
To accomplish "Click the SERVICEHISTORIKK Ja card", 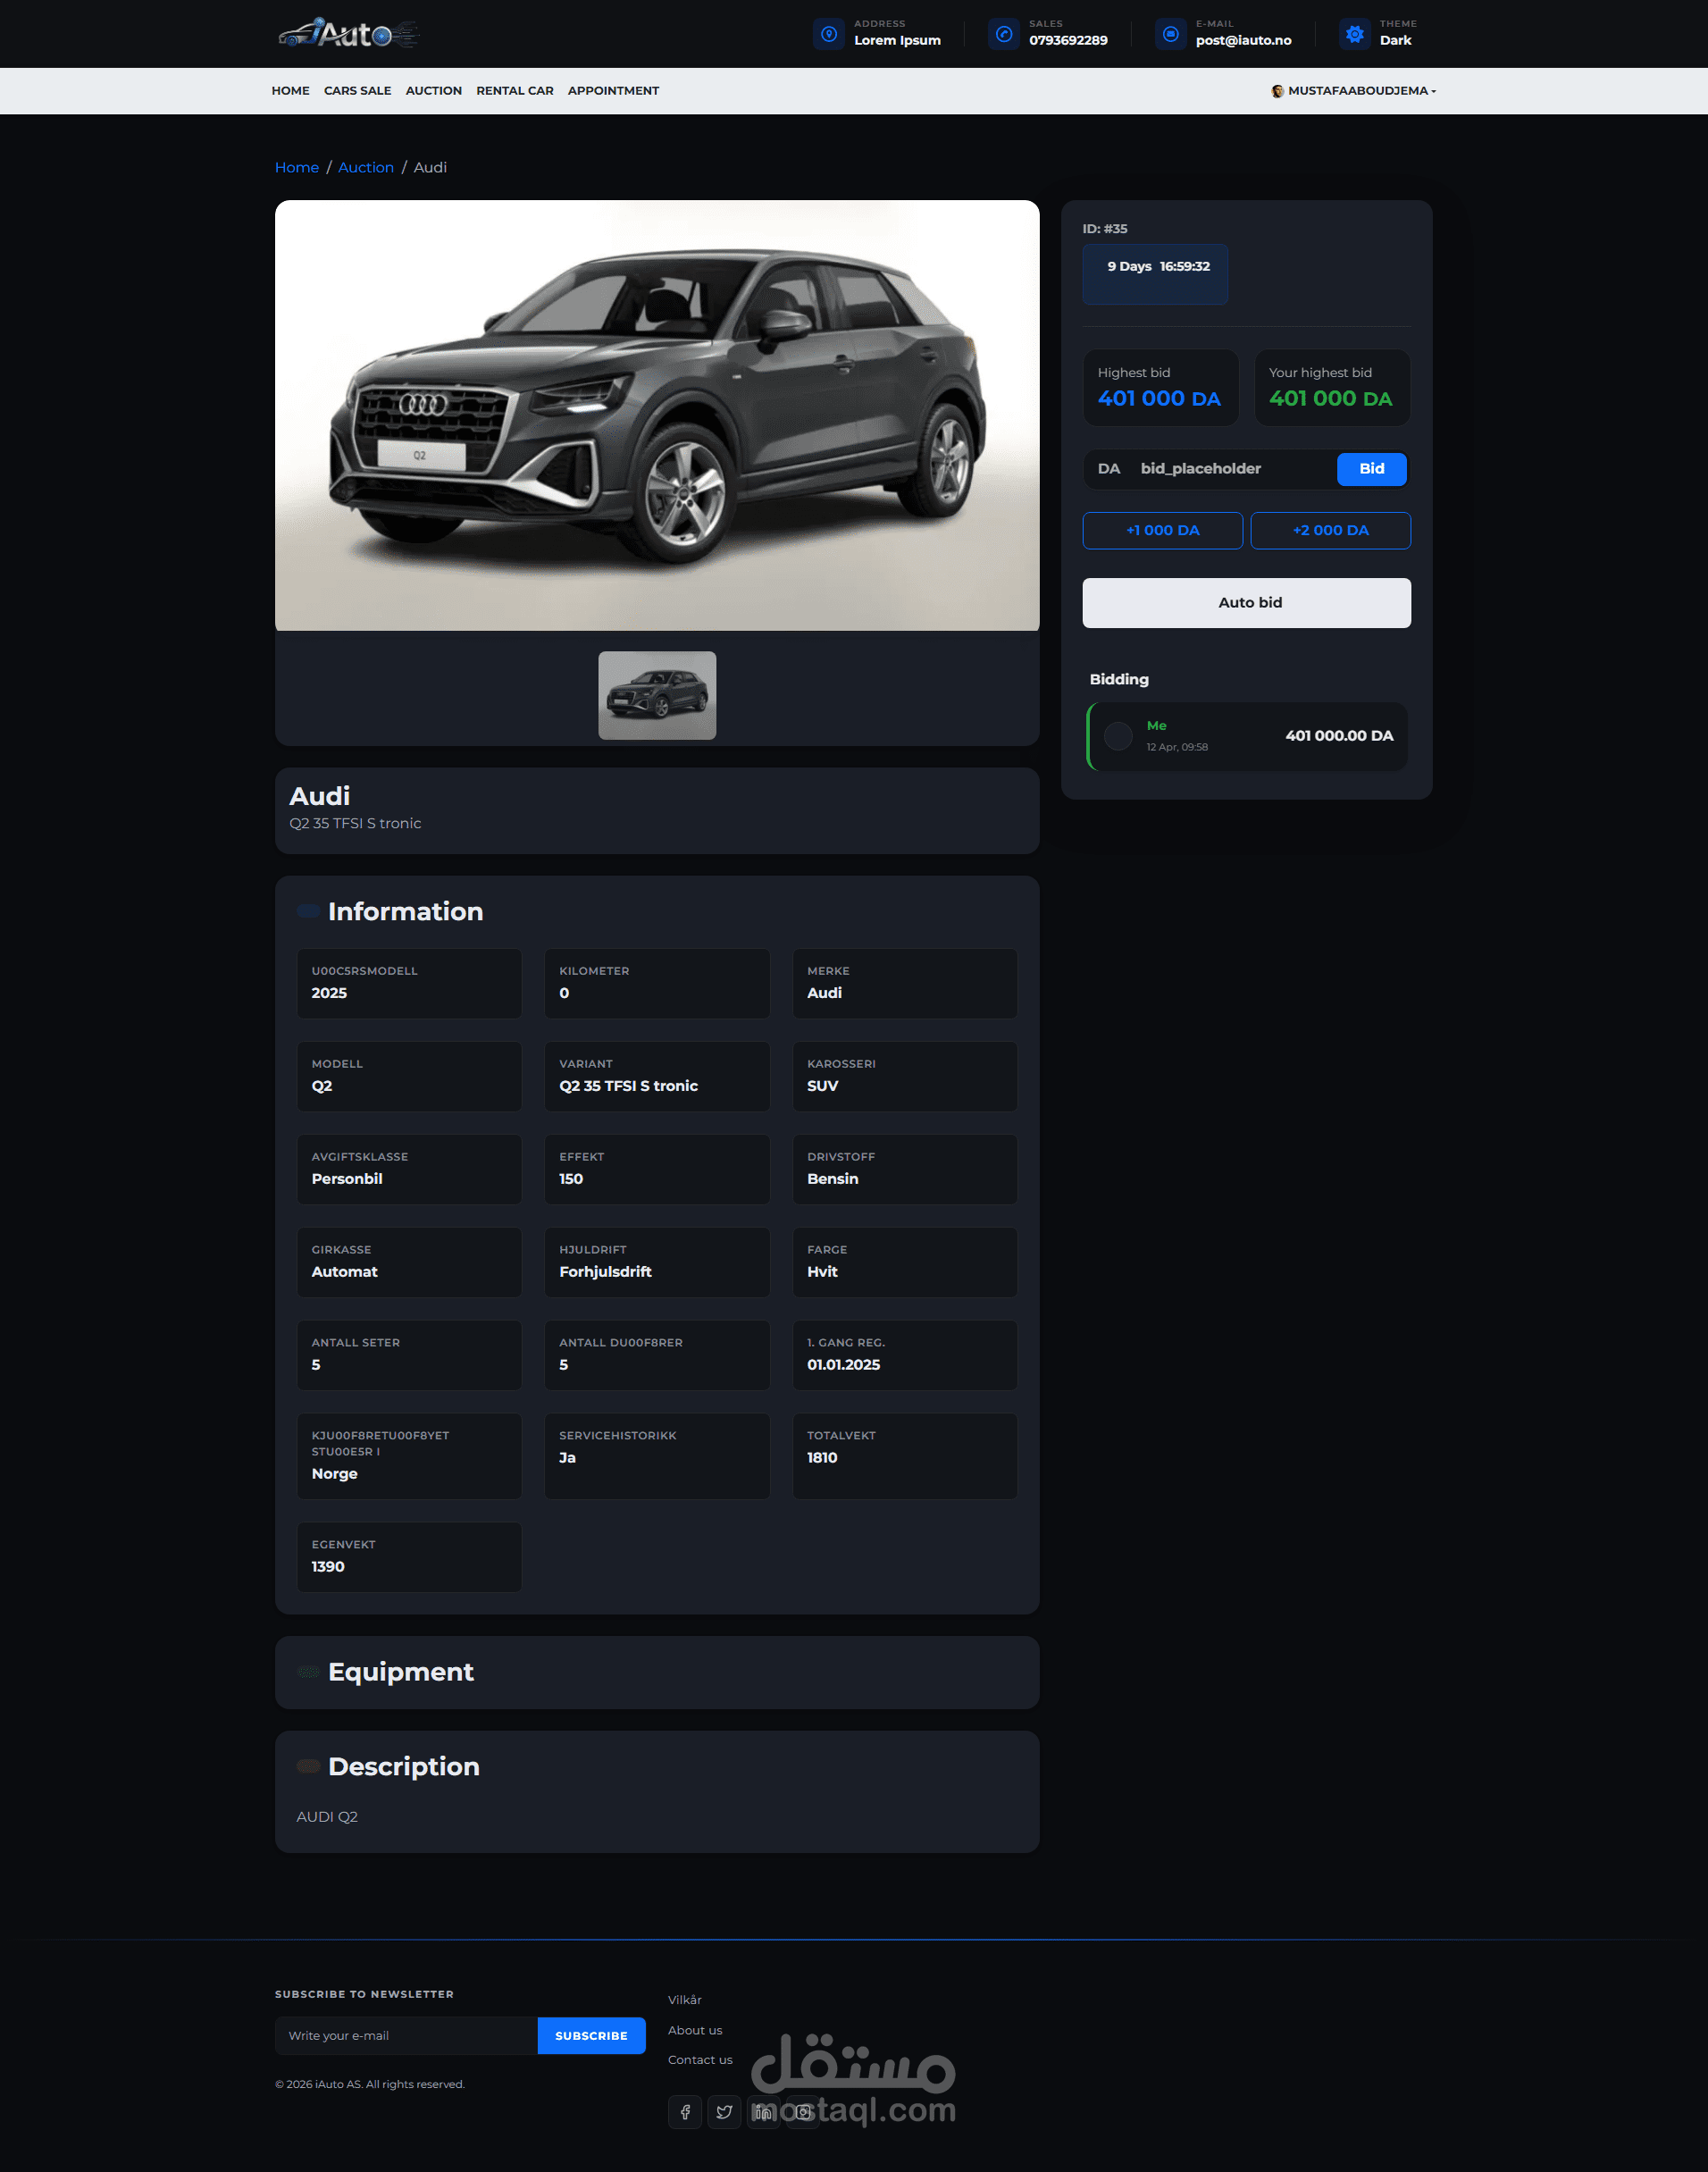I will point(657,1456).
